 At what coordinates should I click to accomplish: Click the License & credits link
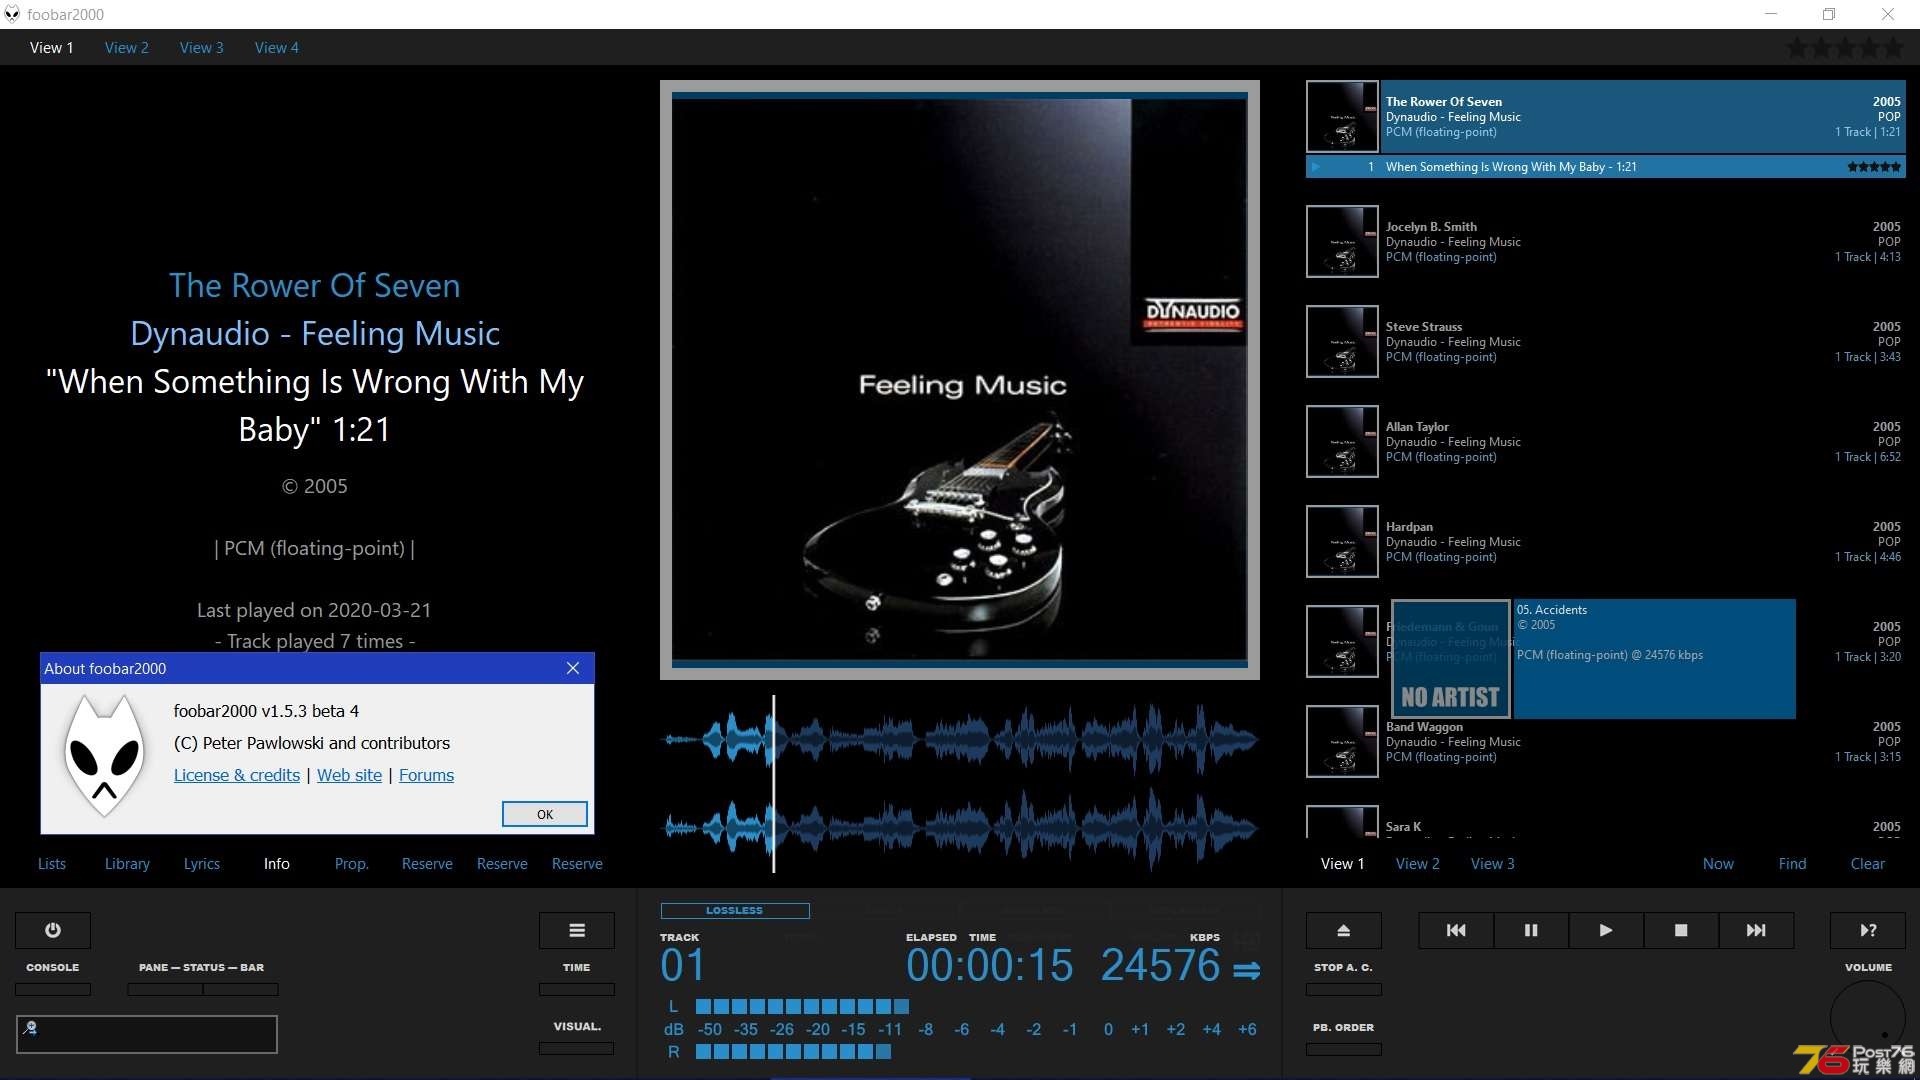coord(235,774)
